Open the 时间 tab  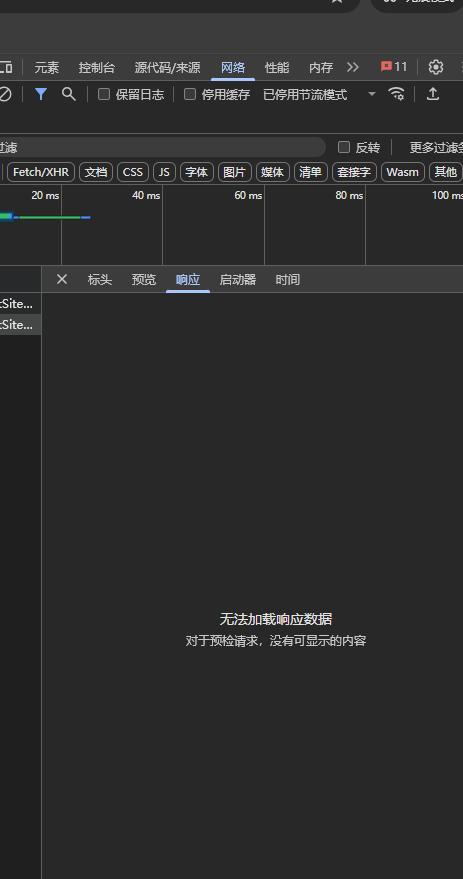[x=288, y=280]
